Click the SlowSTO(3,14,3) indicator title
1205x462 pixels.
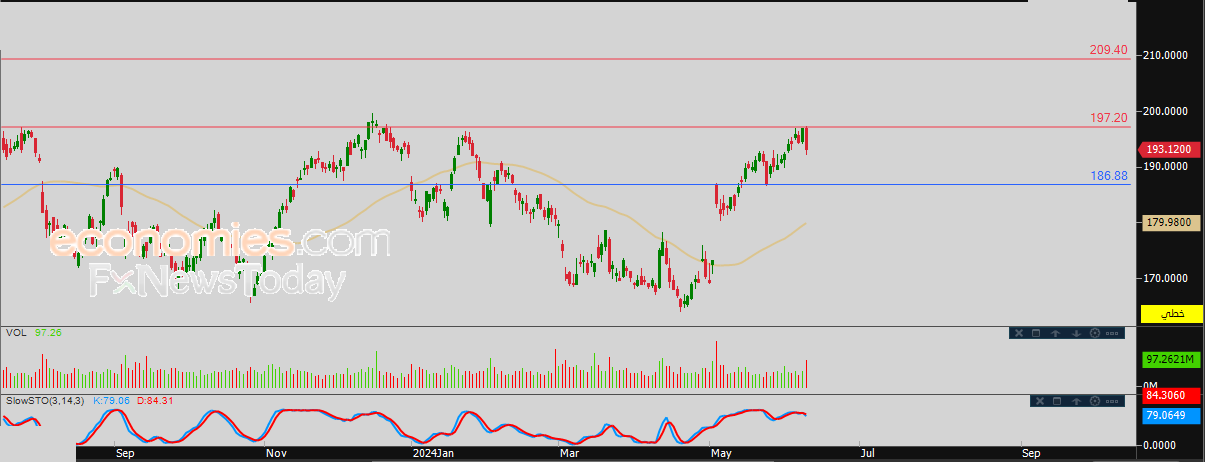coord(44,401)
